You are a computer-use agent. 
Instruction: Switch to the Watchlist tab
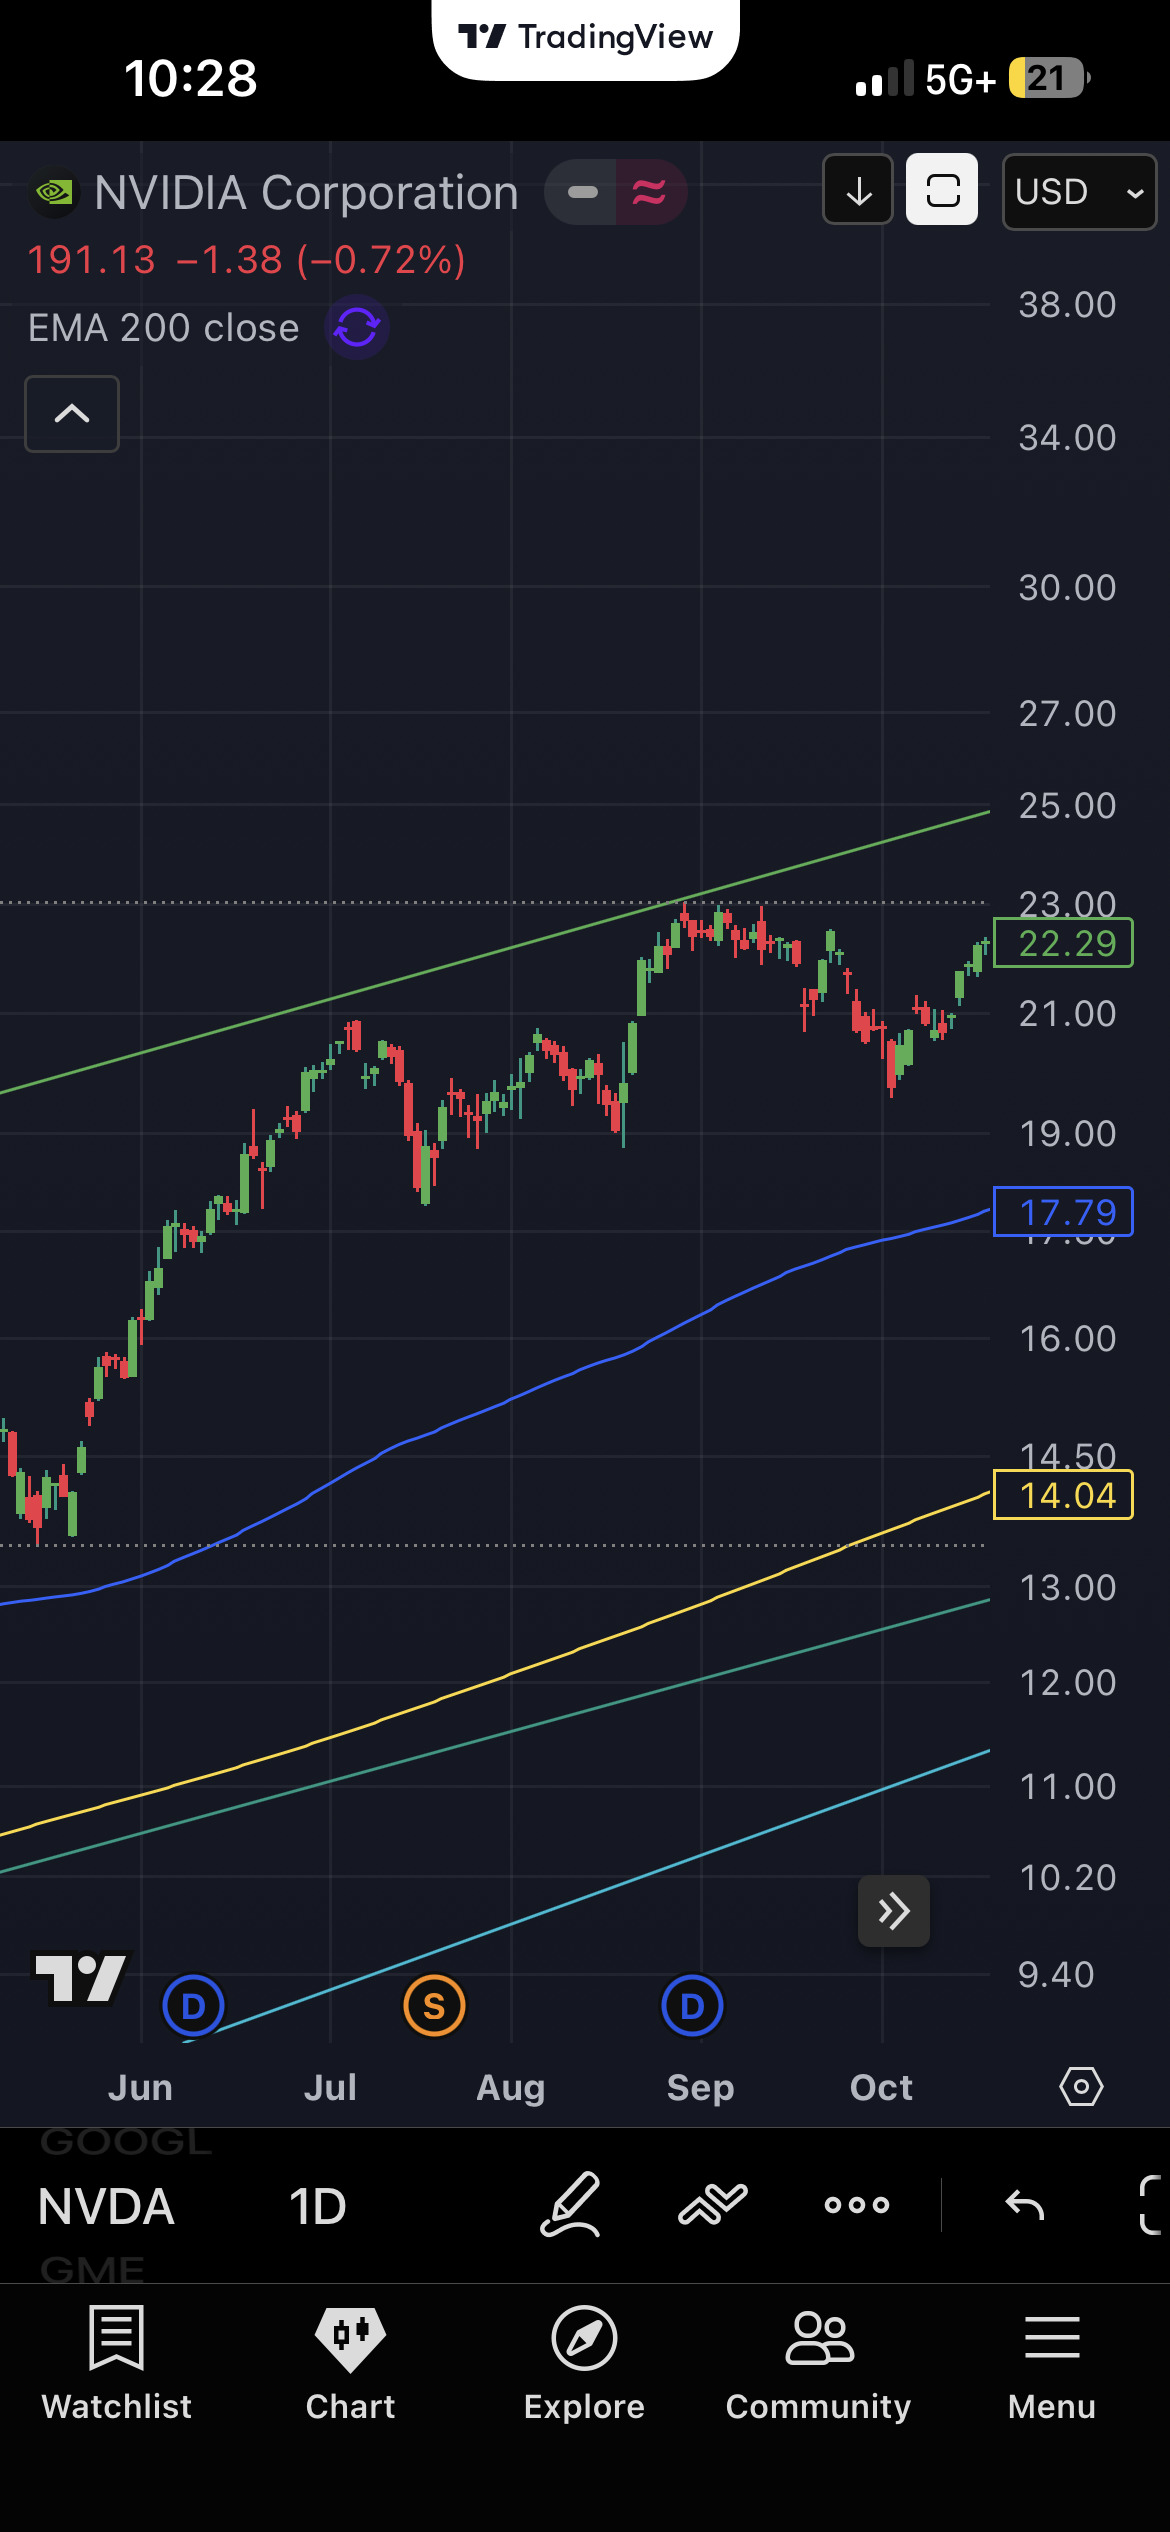pos(117,2364)
